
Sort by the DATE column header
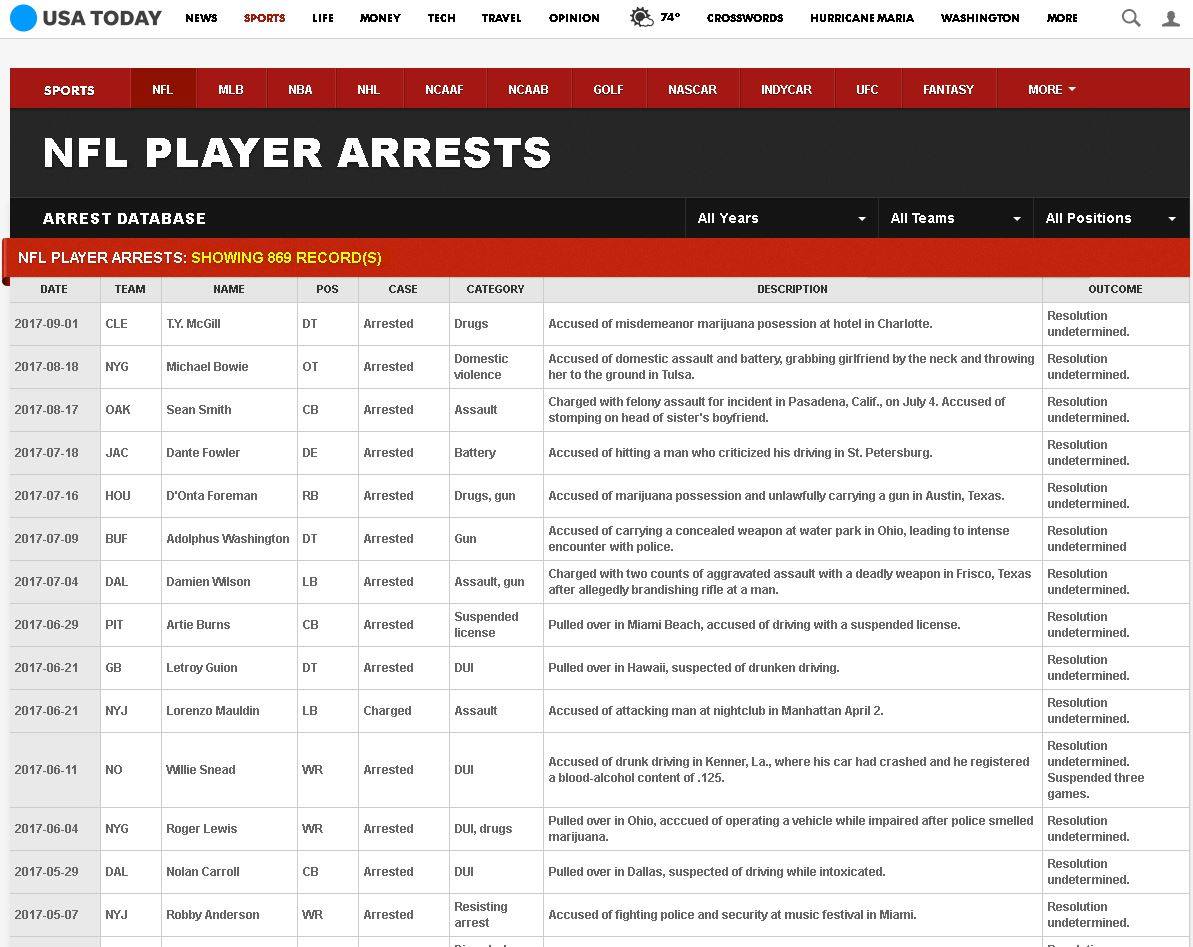coord(54,289)
